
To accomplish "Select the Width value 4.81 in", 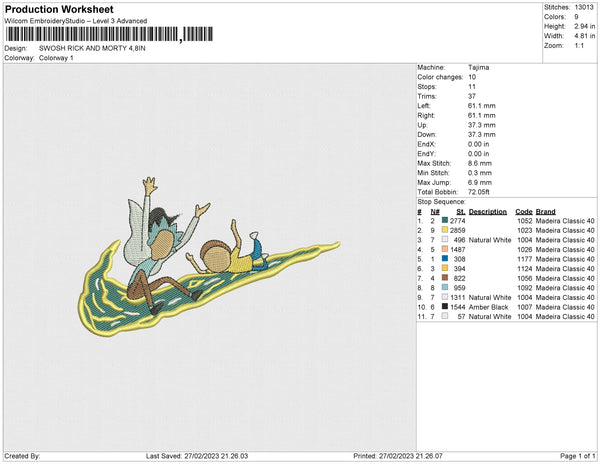I will (x=585, y=36).
